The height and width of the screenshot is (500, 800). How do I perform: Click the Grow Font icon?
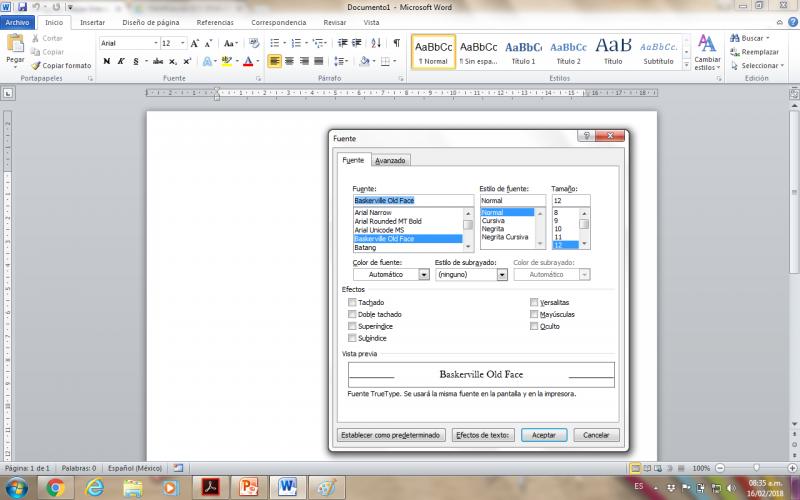pos(194,43)
